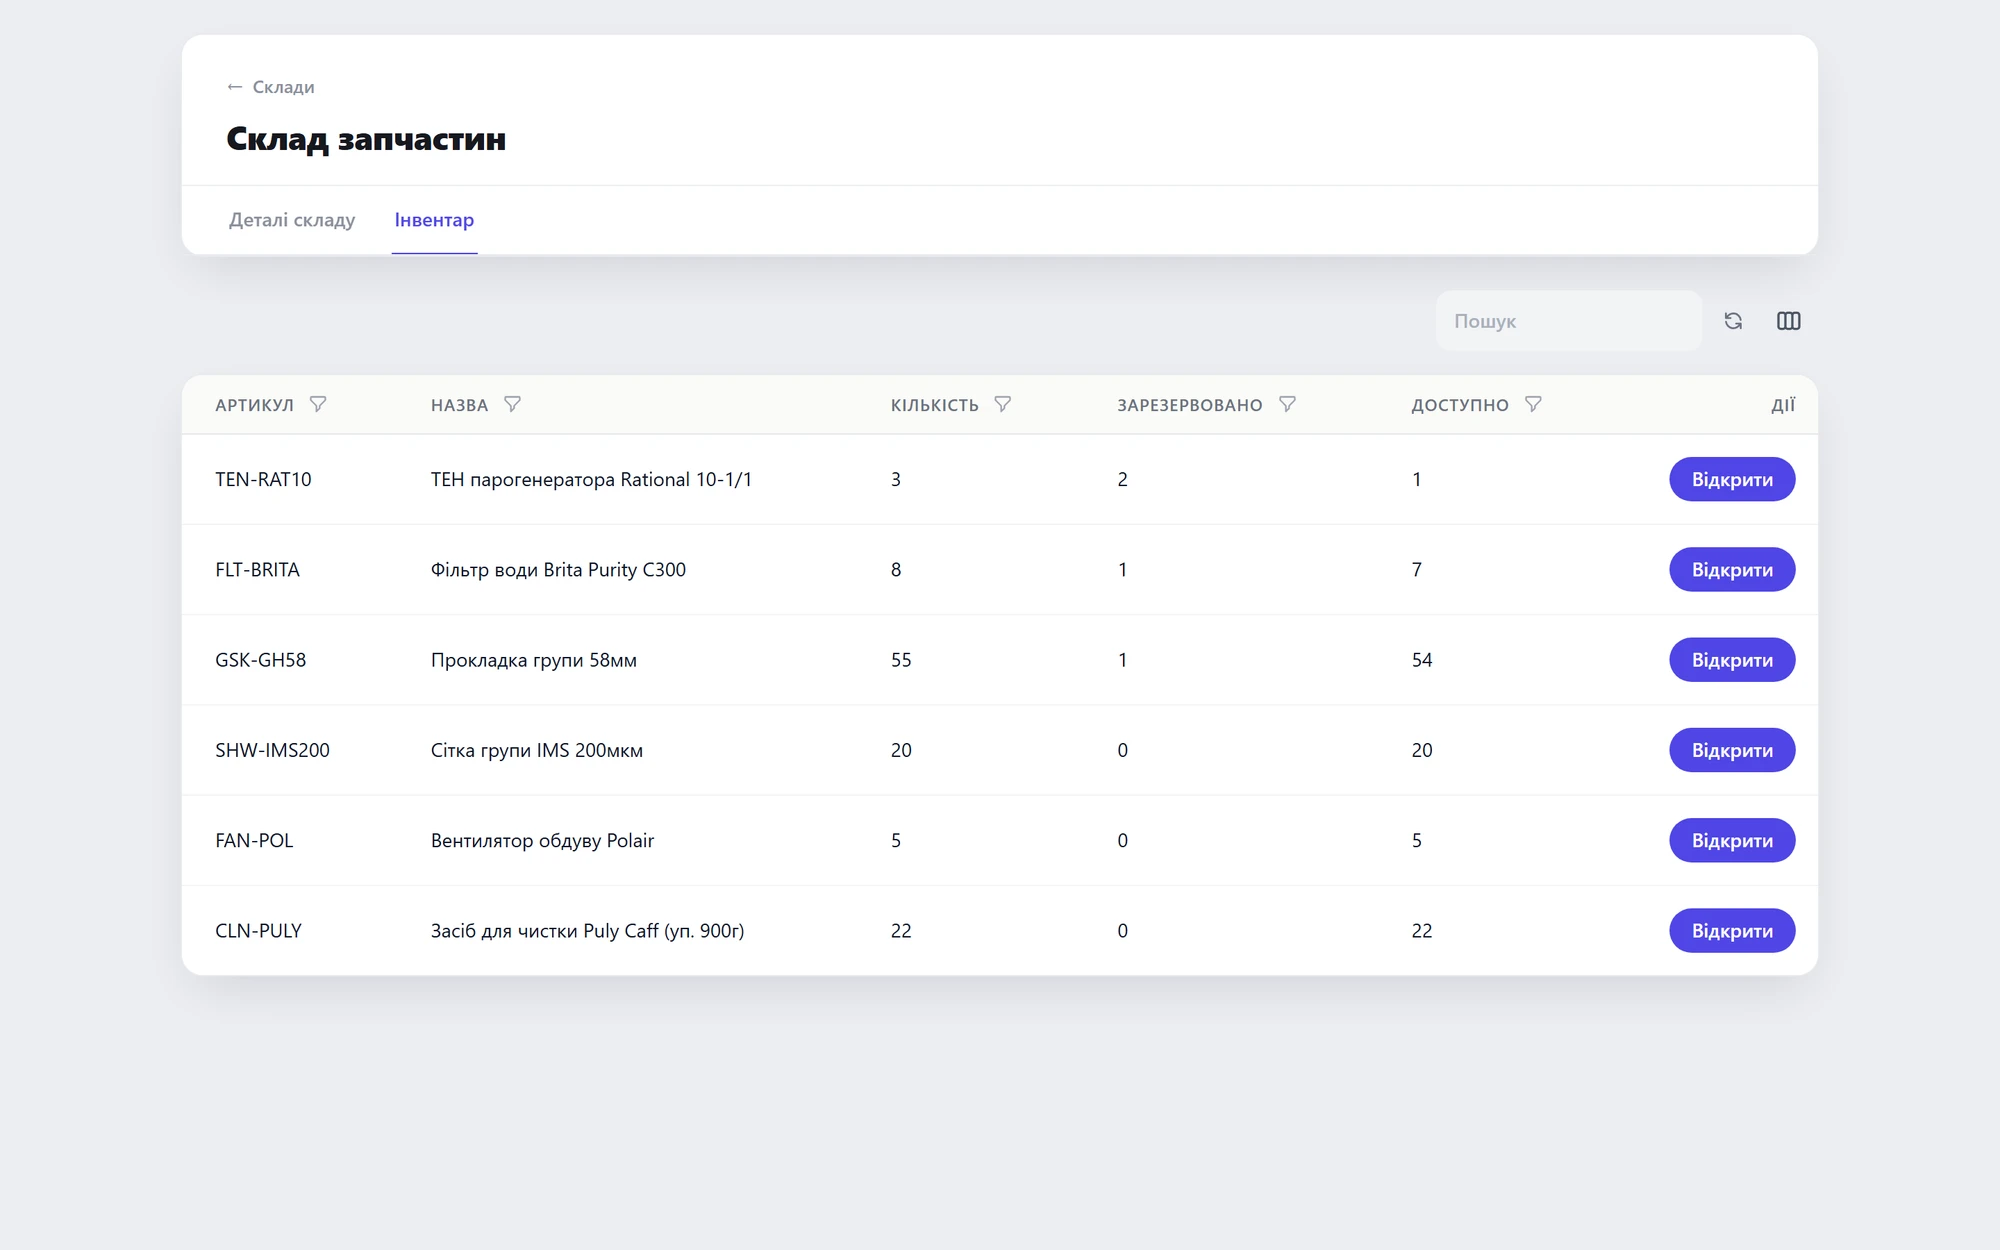
Task: Click the Кількість filter funnel
Action: [1002, 404]
